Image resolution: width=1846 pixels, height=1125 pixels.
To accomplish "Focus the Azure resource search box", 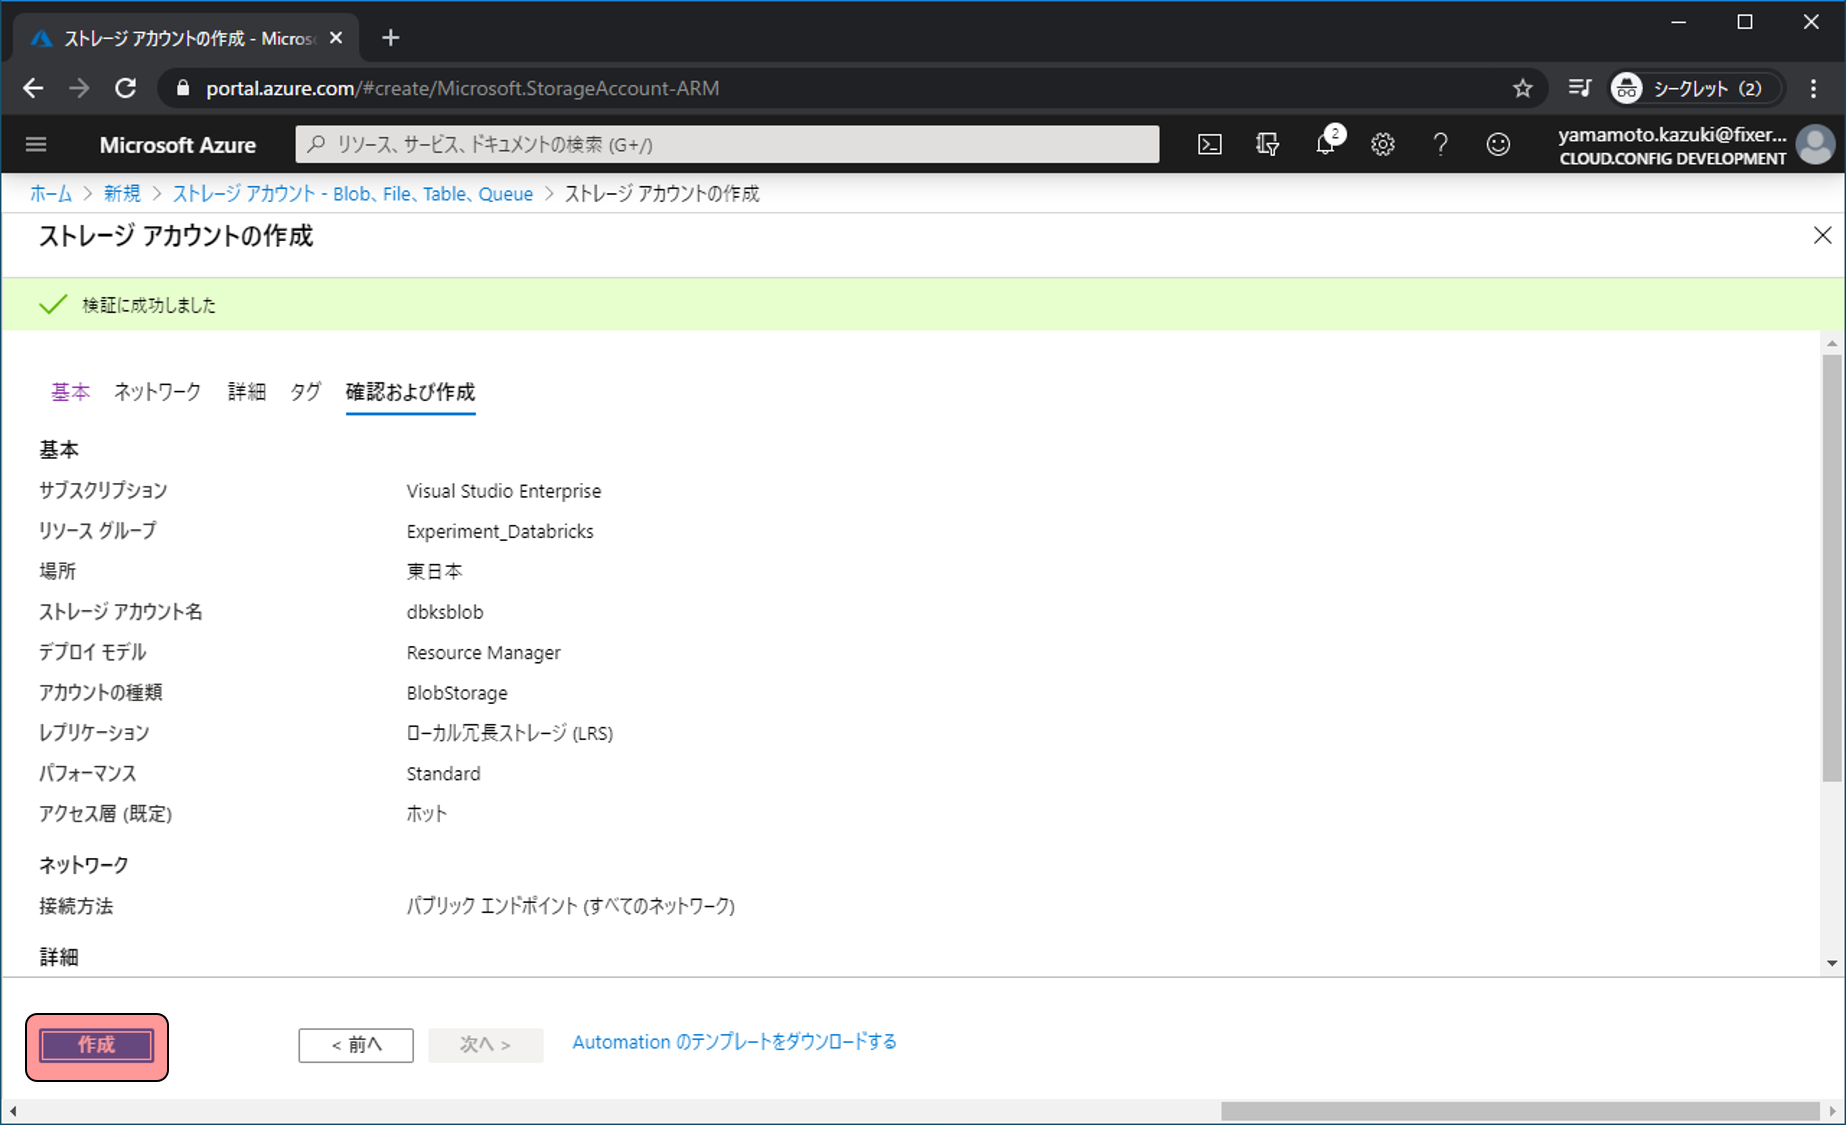I will pos(727,145).
